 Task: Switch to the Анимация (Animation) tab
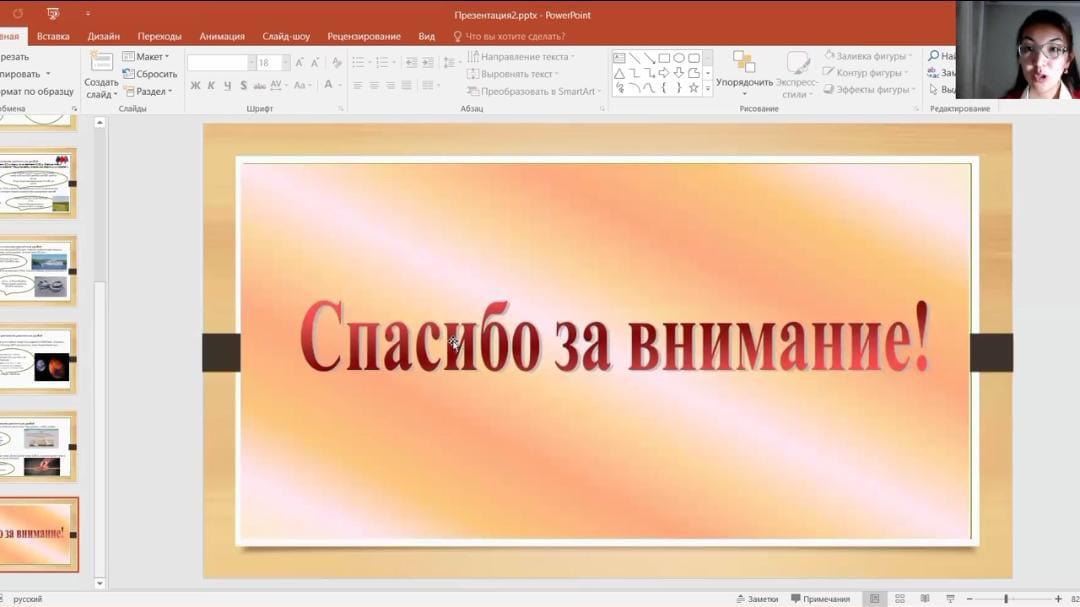(221, 36)
